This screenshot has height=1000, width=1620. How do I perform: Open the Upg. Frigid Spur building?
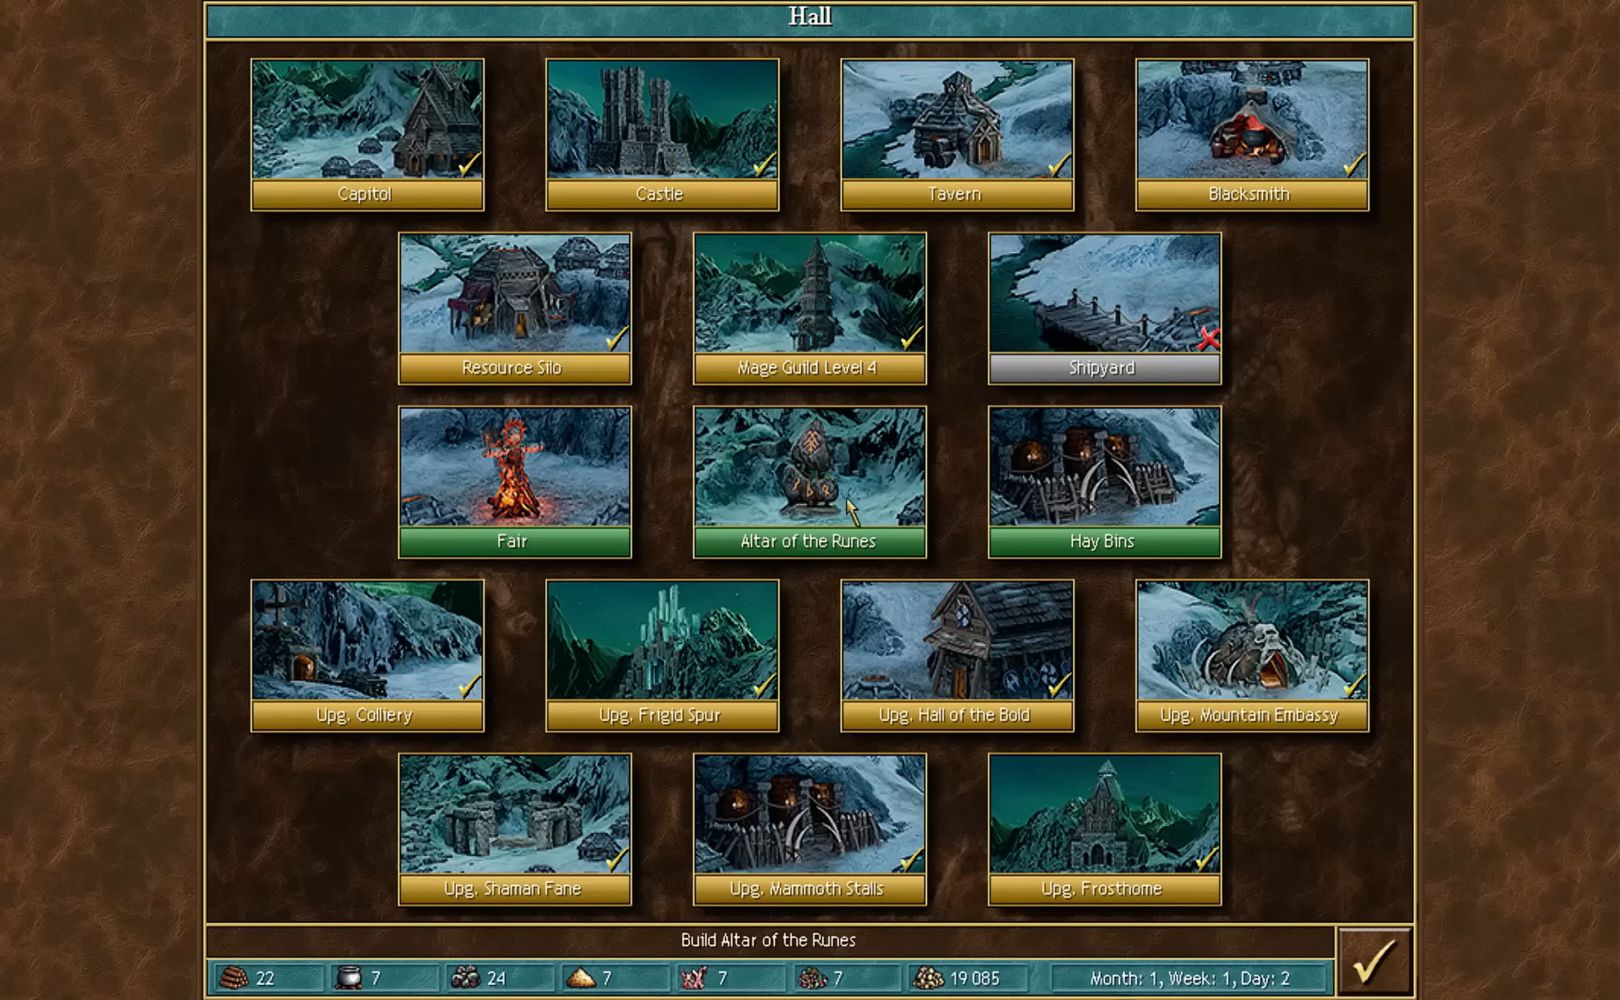point(662,655)
